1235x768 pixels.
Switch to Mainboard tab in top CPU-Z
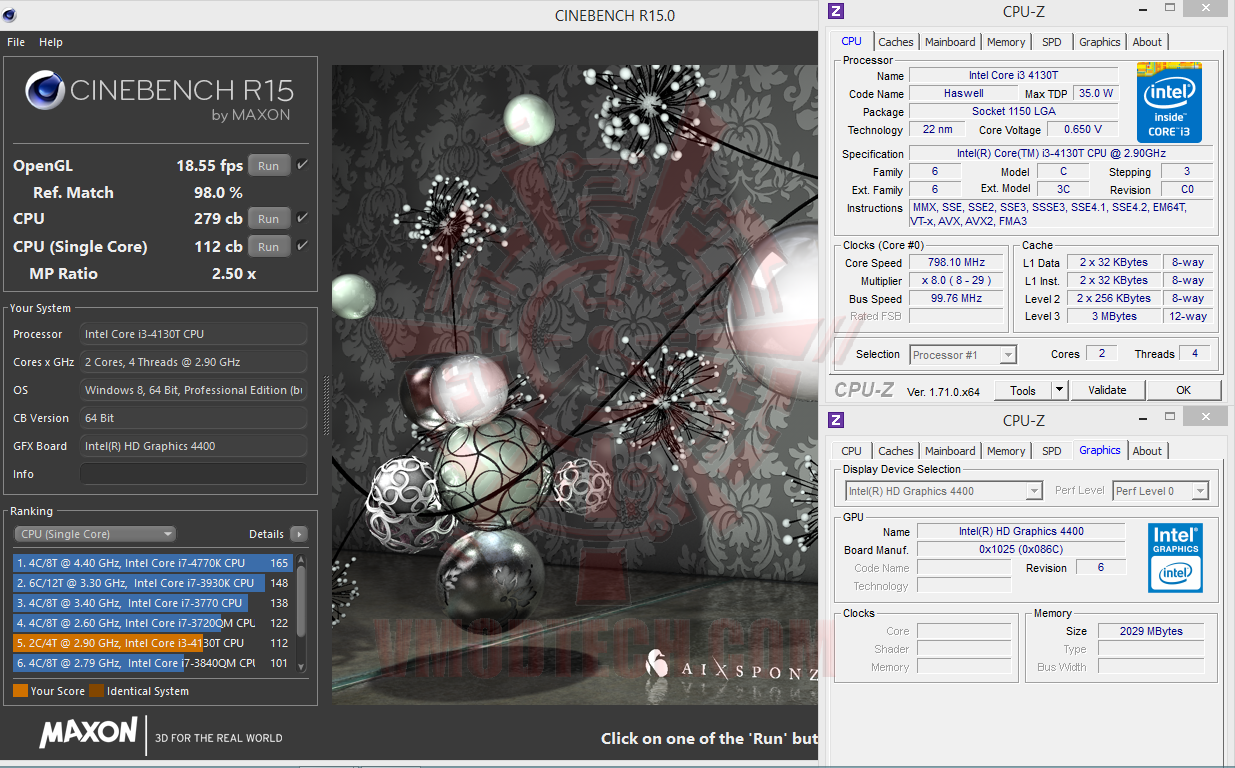(950, 42)
